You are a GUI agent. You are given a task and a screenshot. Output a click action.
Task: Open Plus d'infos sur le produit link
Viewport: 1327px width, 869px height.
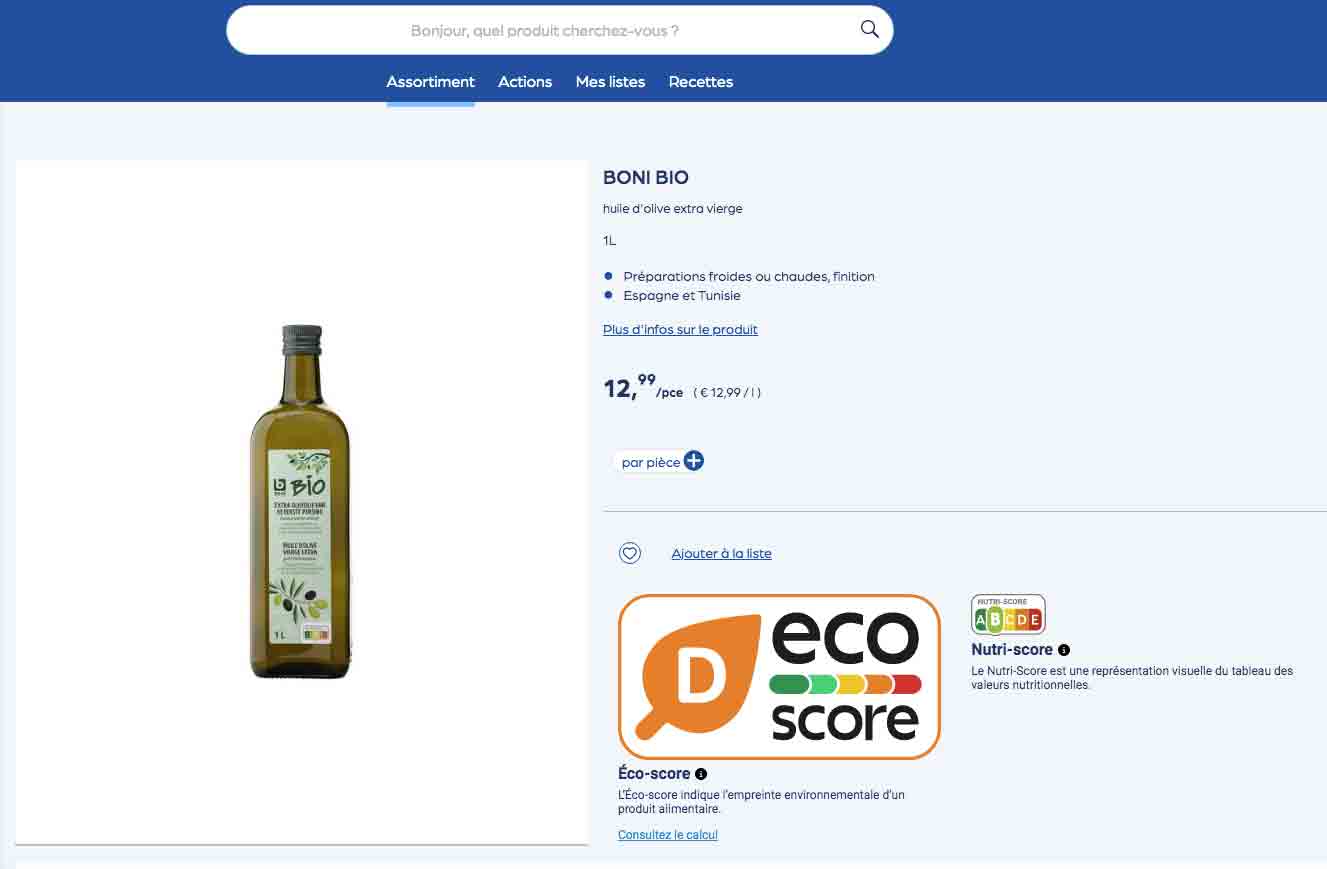(x=680, y=330)
